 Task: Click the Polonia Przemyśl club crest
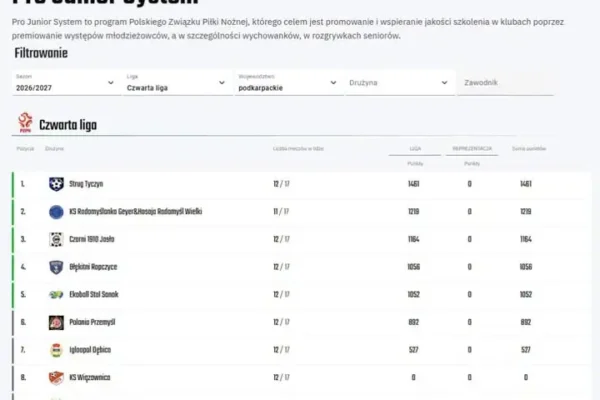click(x=56, y=322)
